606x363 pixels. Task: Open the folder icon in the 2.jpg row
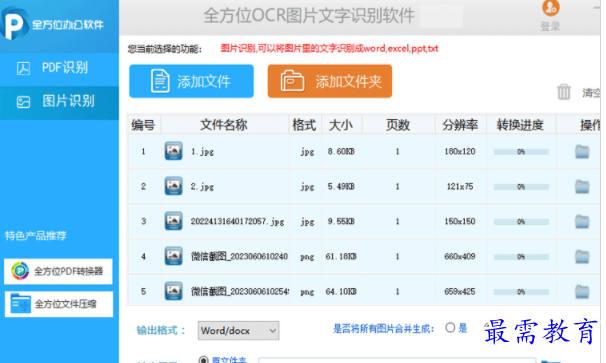(582, 187)
